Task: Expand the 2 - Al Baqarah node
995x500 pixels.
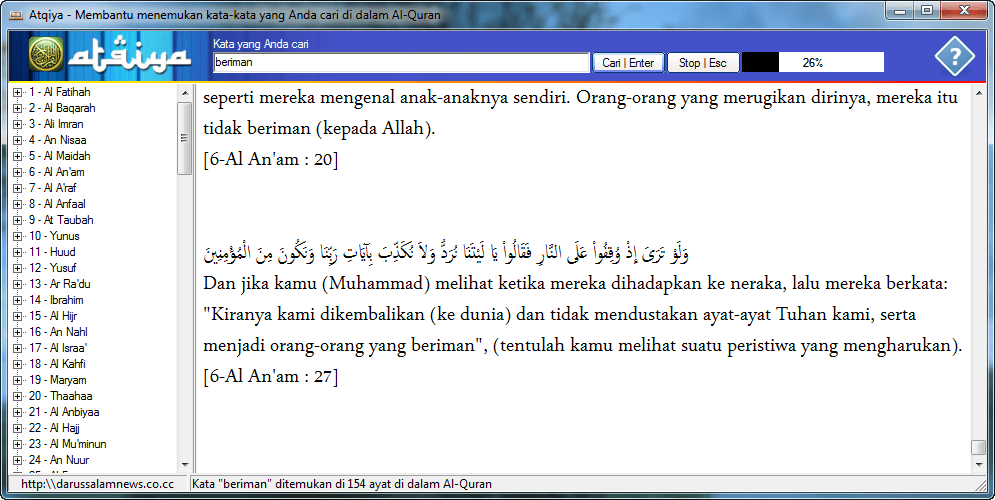Action: (x=18, y=108)
